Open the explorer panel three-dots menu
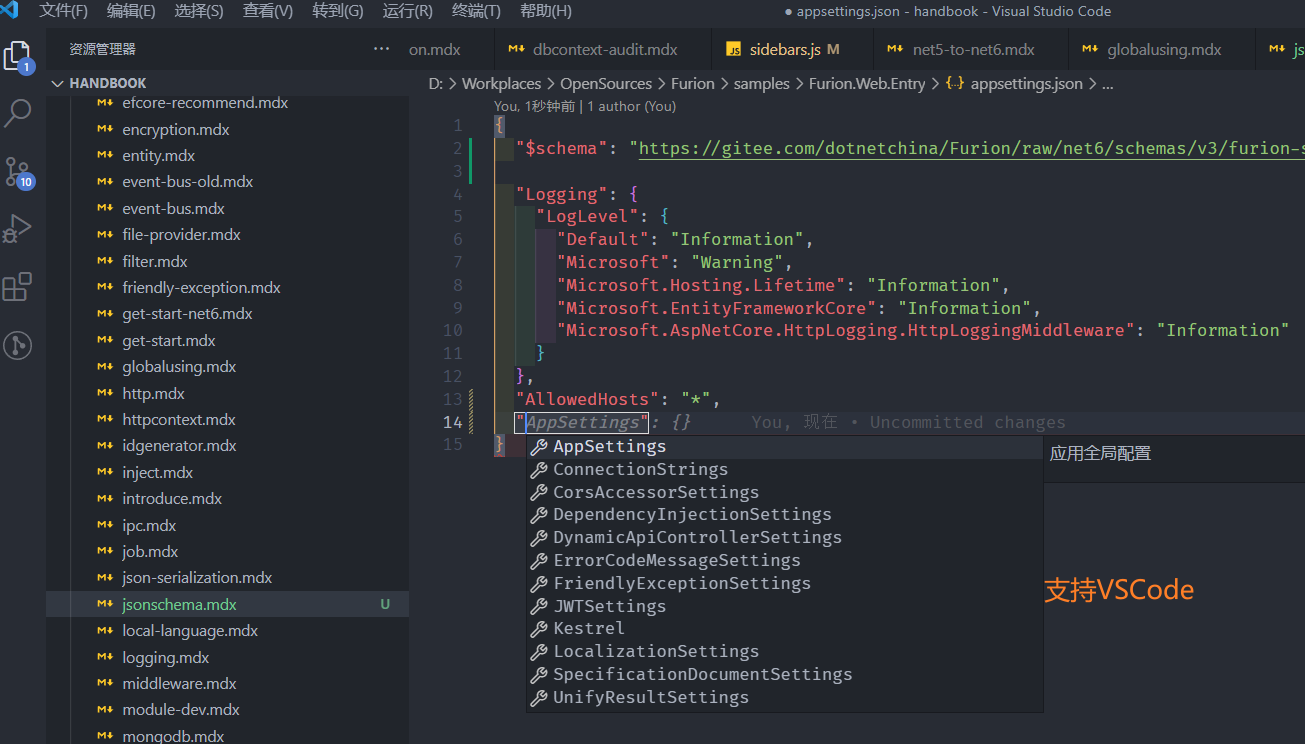1305x744 pixels. [x=381, y=49]
